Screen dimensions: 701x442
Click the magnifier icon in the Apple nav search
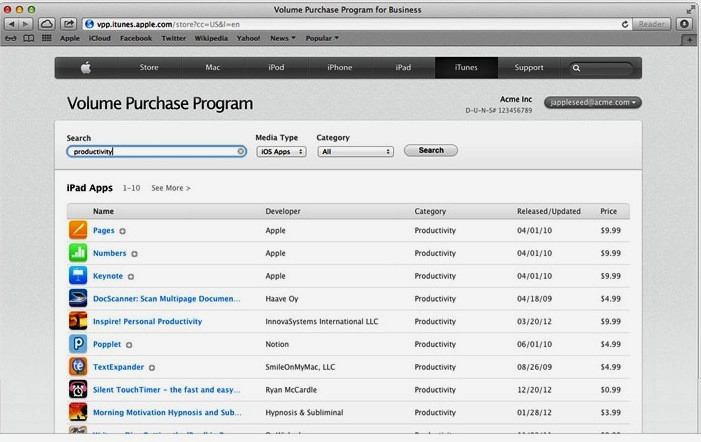(x=576, y=68)
